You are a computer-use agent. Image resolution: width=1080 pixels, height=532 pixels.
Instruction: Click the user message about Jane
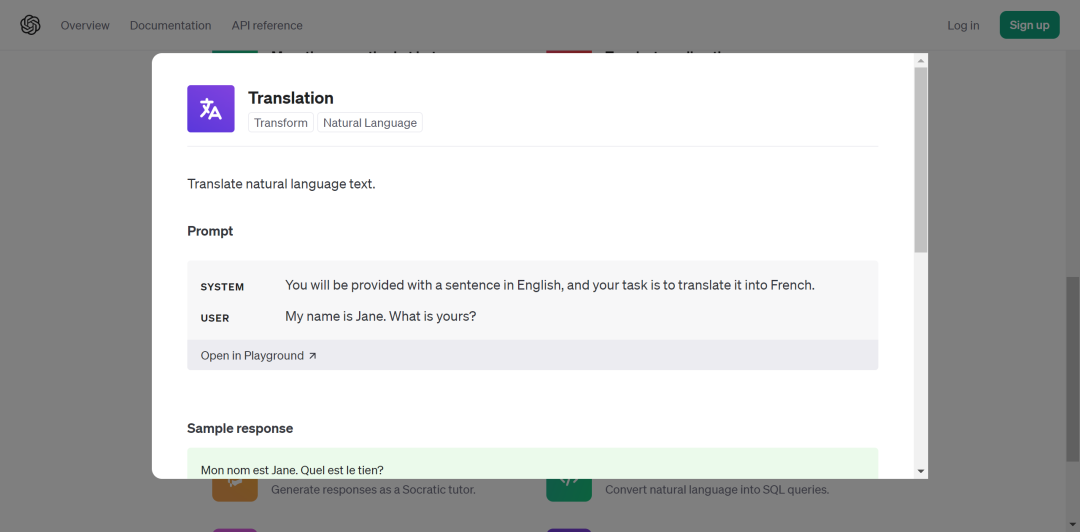coord(380,317)
